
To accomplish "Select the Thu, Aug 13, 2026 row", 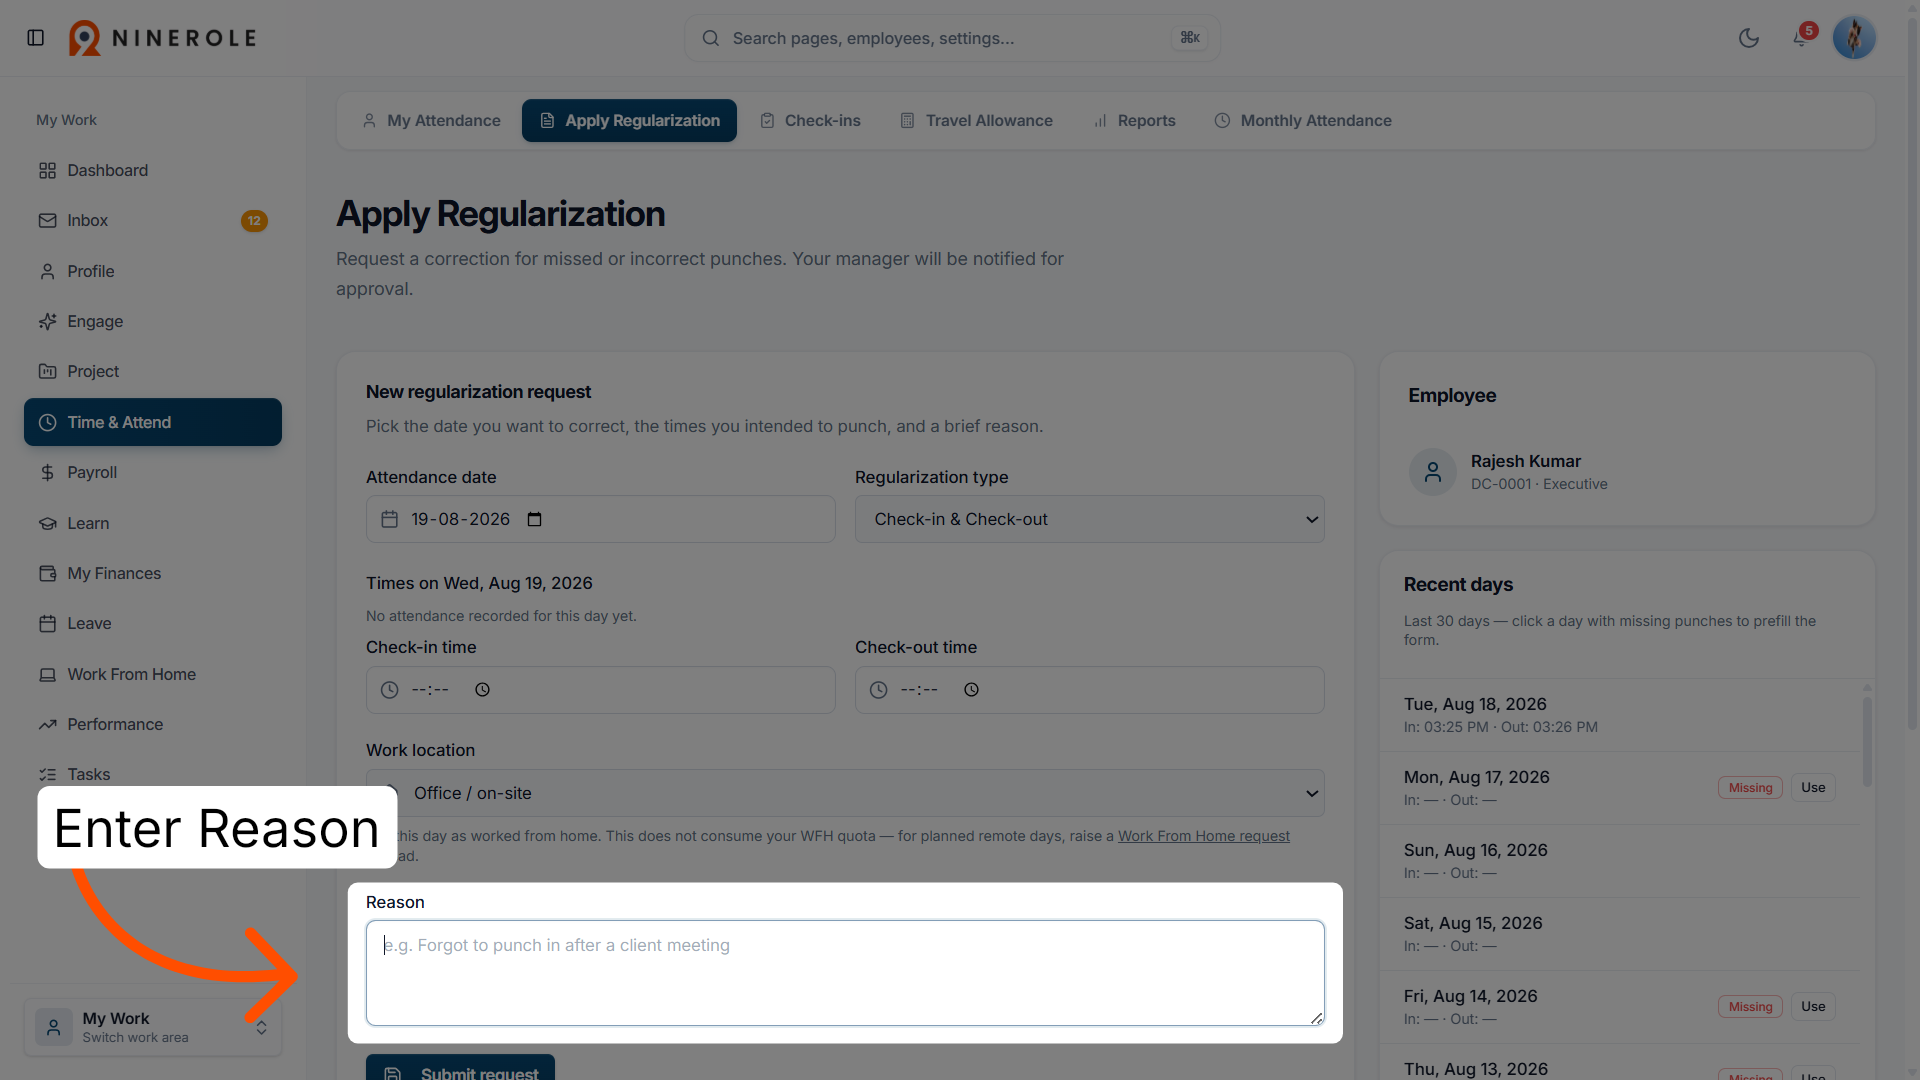I will tap(1619, 1062).
